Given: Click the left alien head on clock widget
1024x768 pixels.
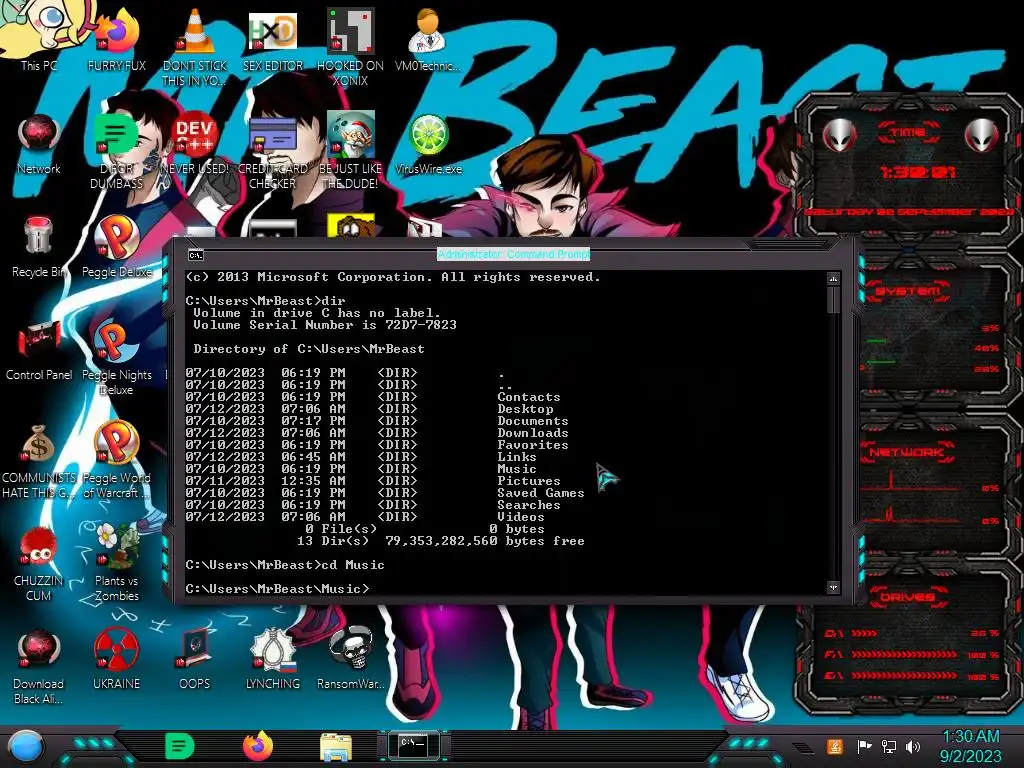Looking at the screenshot, I should [839, 135].
